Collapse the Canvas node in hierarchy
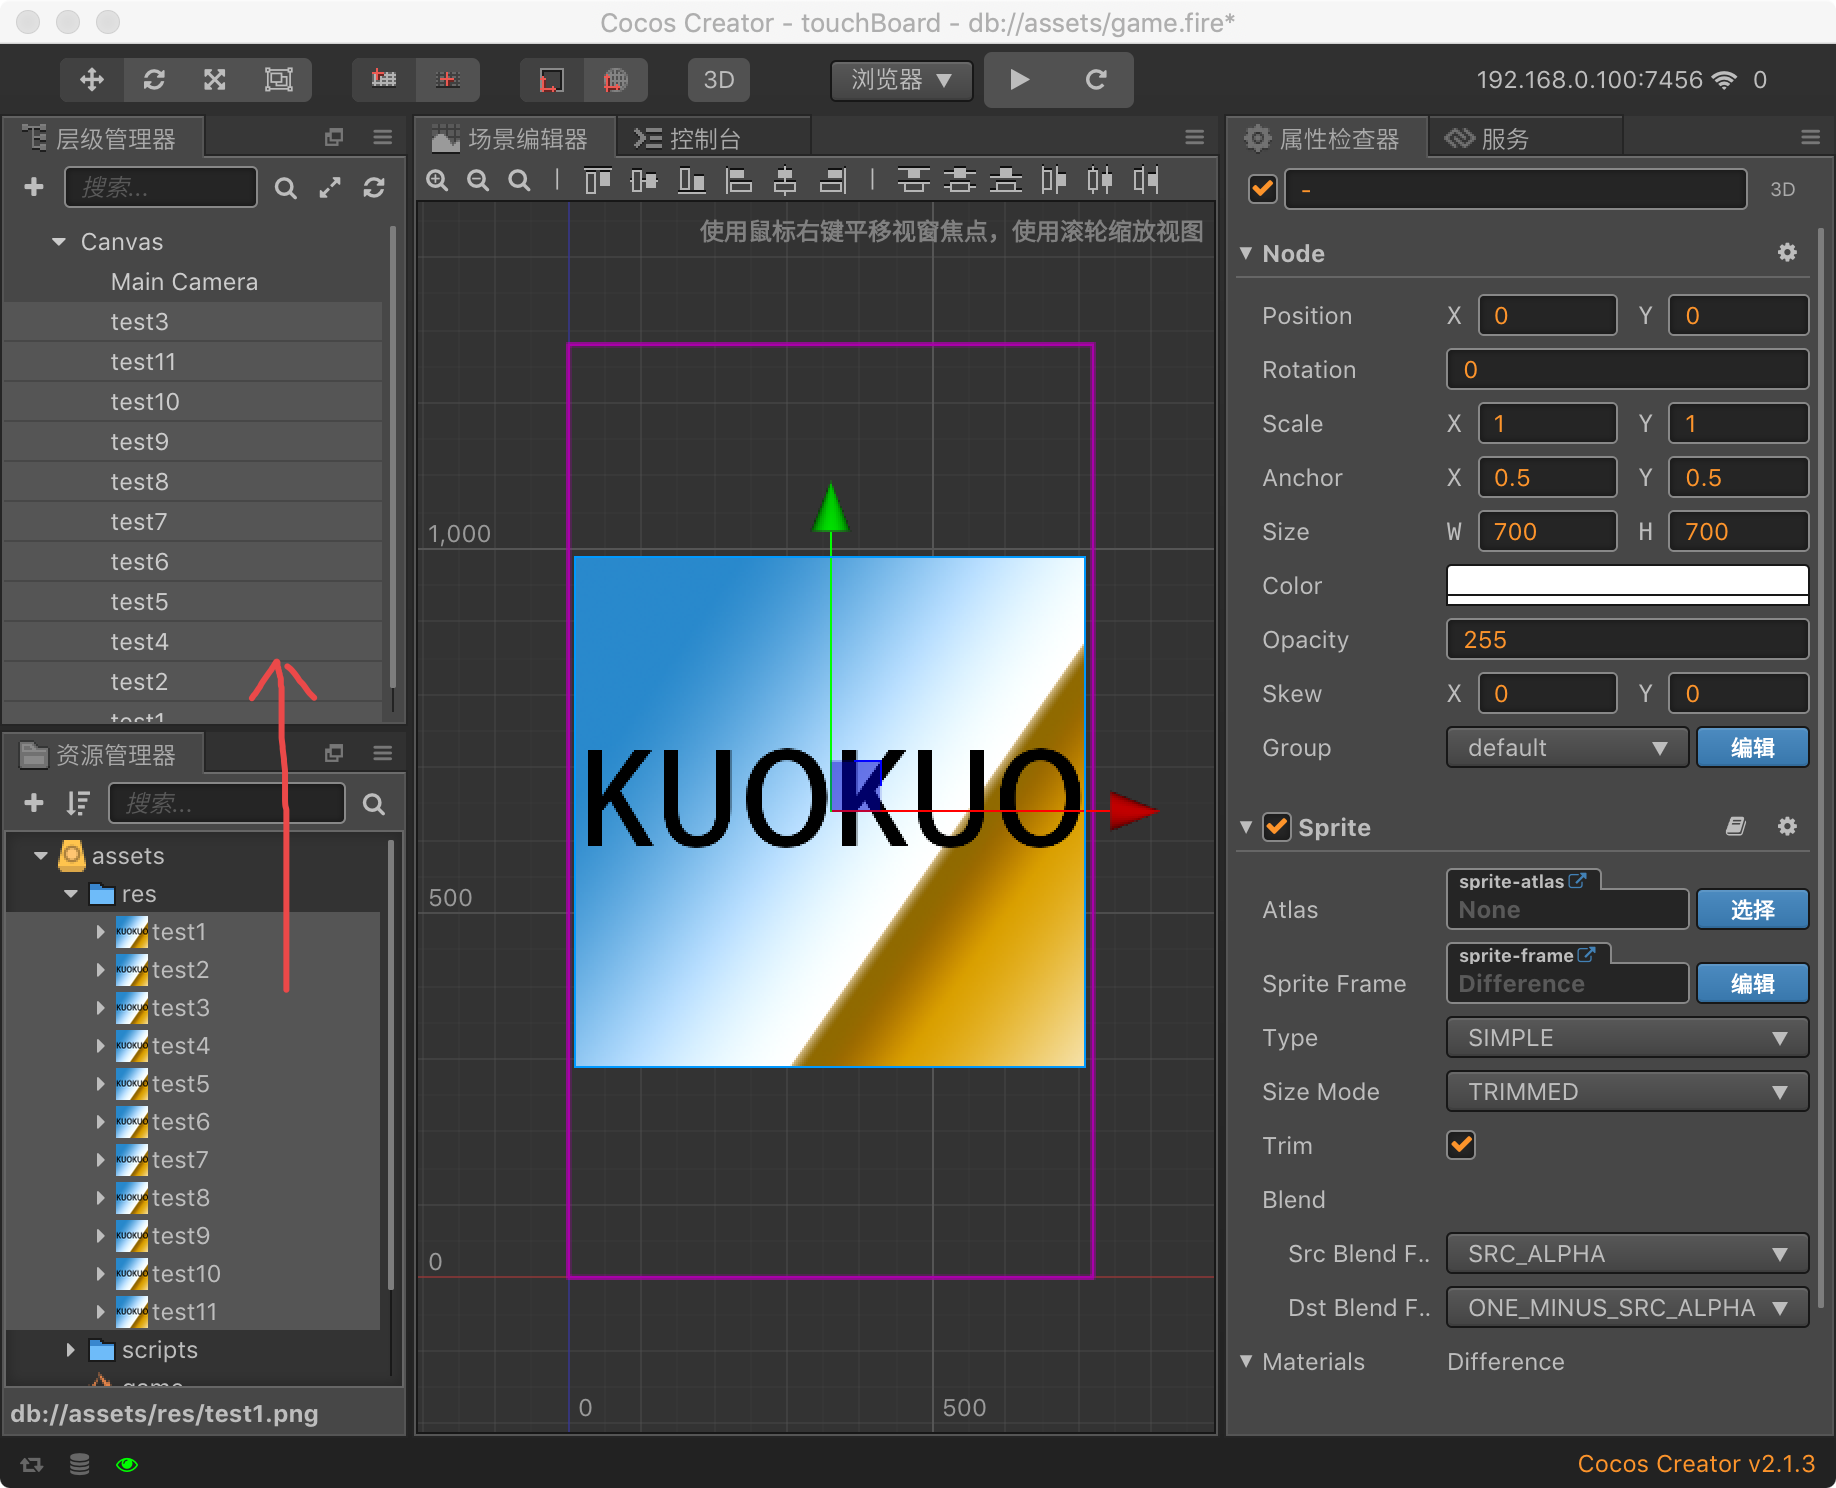The height and width of the screenshot is (1488, 1836). (59, 242)
